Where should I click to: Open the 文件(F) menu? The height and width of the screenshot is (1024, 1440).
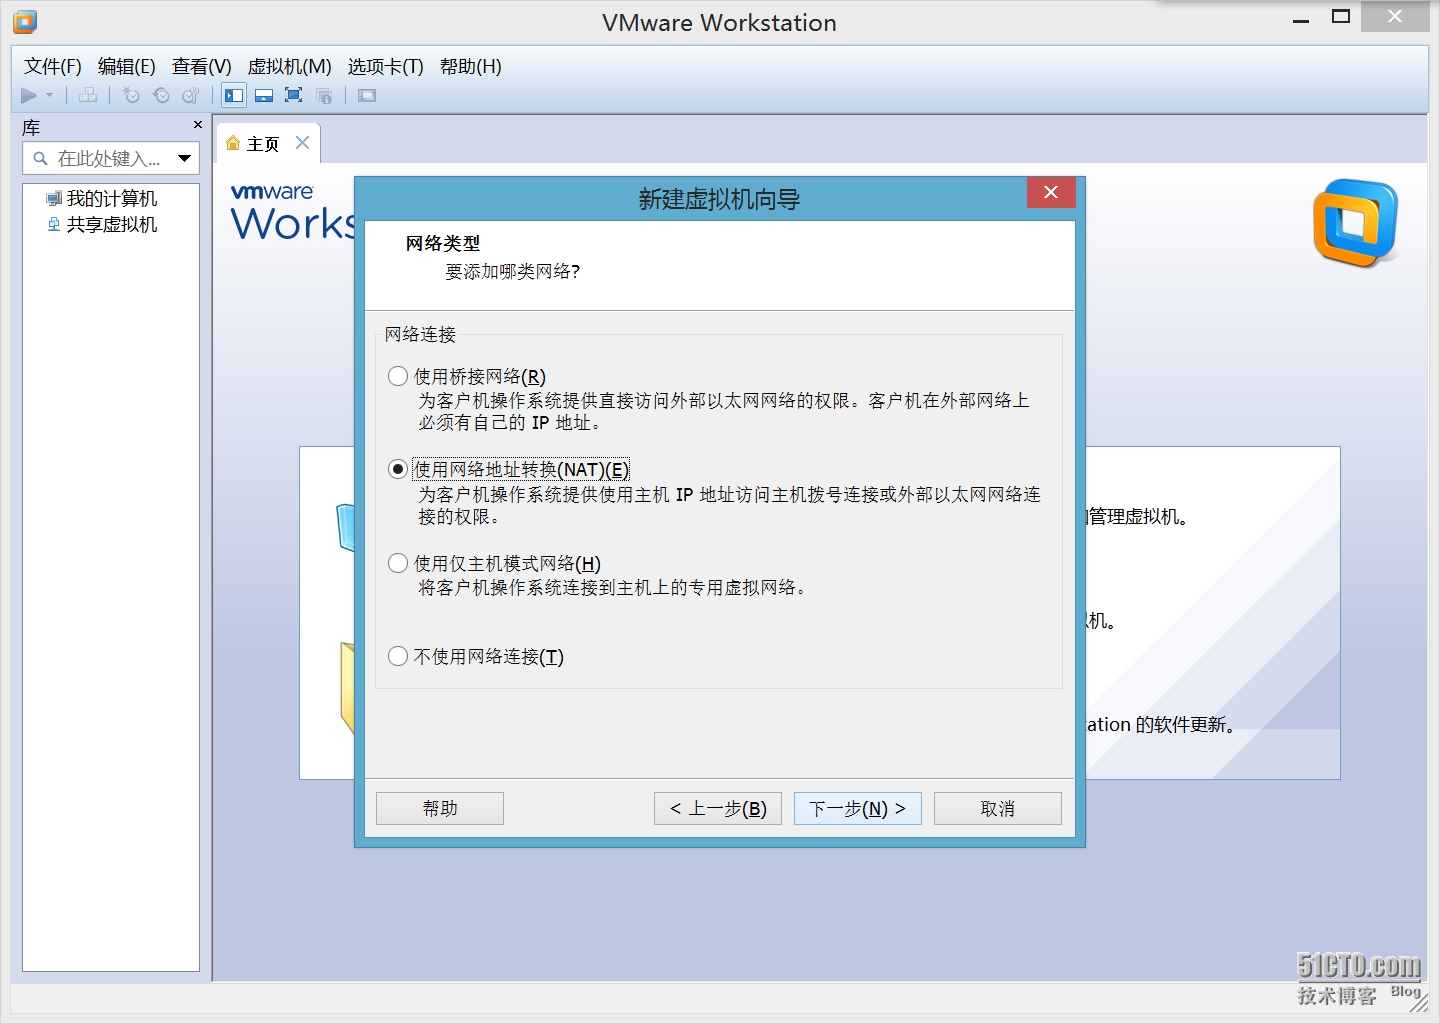53,66
